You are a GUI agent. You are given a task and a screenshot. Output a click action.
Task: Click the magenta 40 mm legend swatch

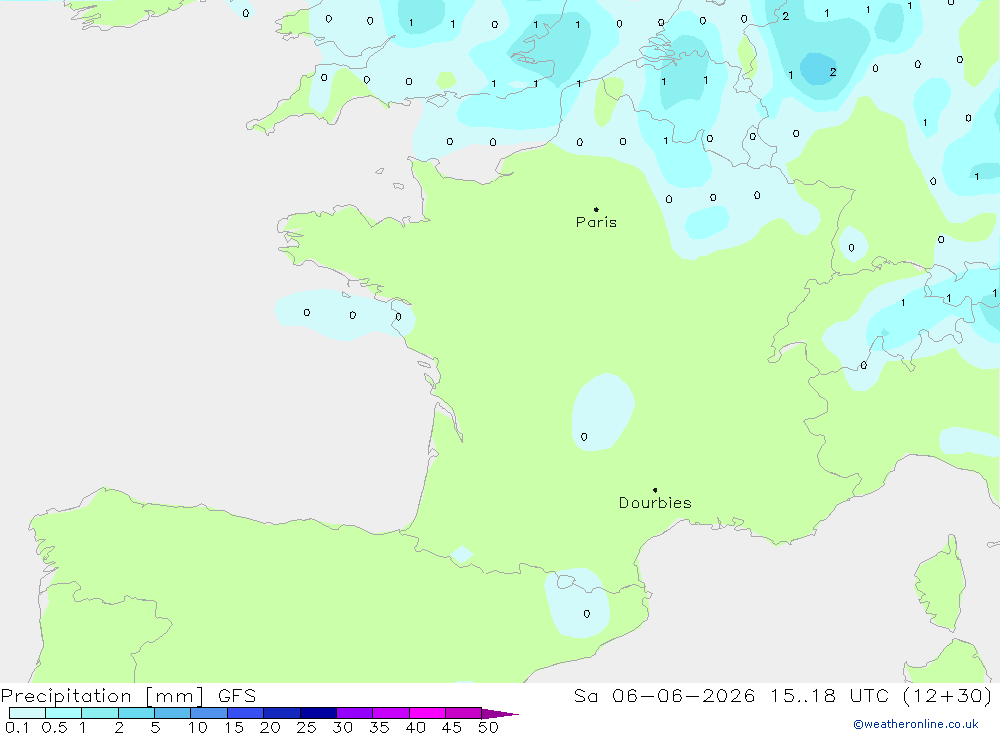(427, 713)
